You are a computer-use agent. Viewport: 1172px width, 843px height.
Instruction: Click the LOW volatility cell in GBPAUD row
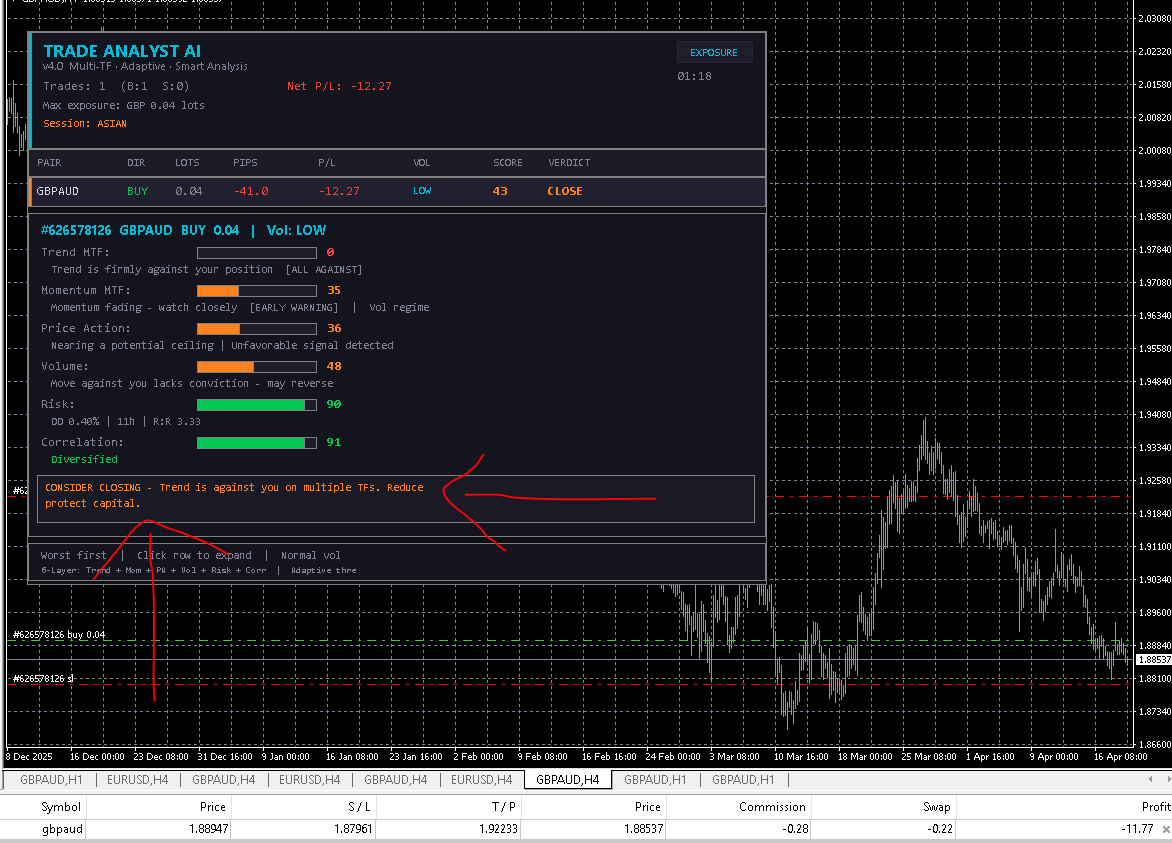[x=422, y=191]
